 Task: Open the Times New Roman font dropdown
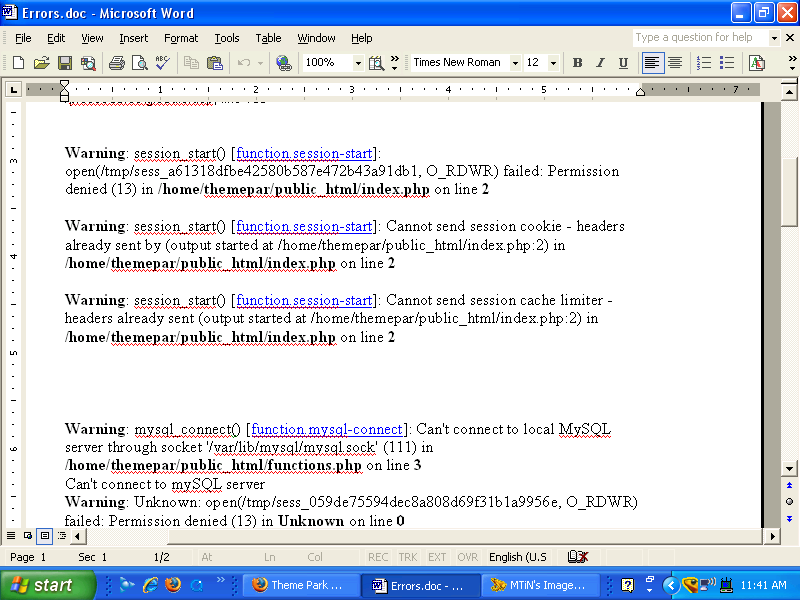coord(515,63)
